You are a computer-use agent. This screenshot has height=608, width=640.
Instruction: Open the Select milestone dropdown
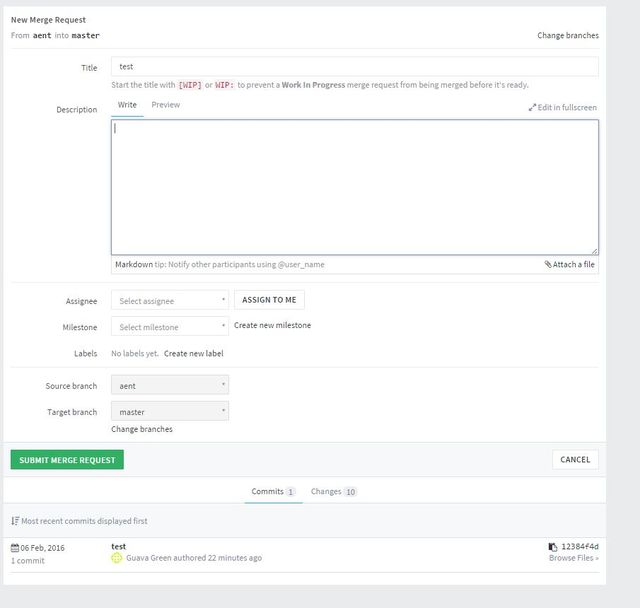[x=170, y=326]
